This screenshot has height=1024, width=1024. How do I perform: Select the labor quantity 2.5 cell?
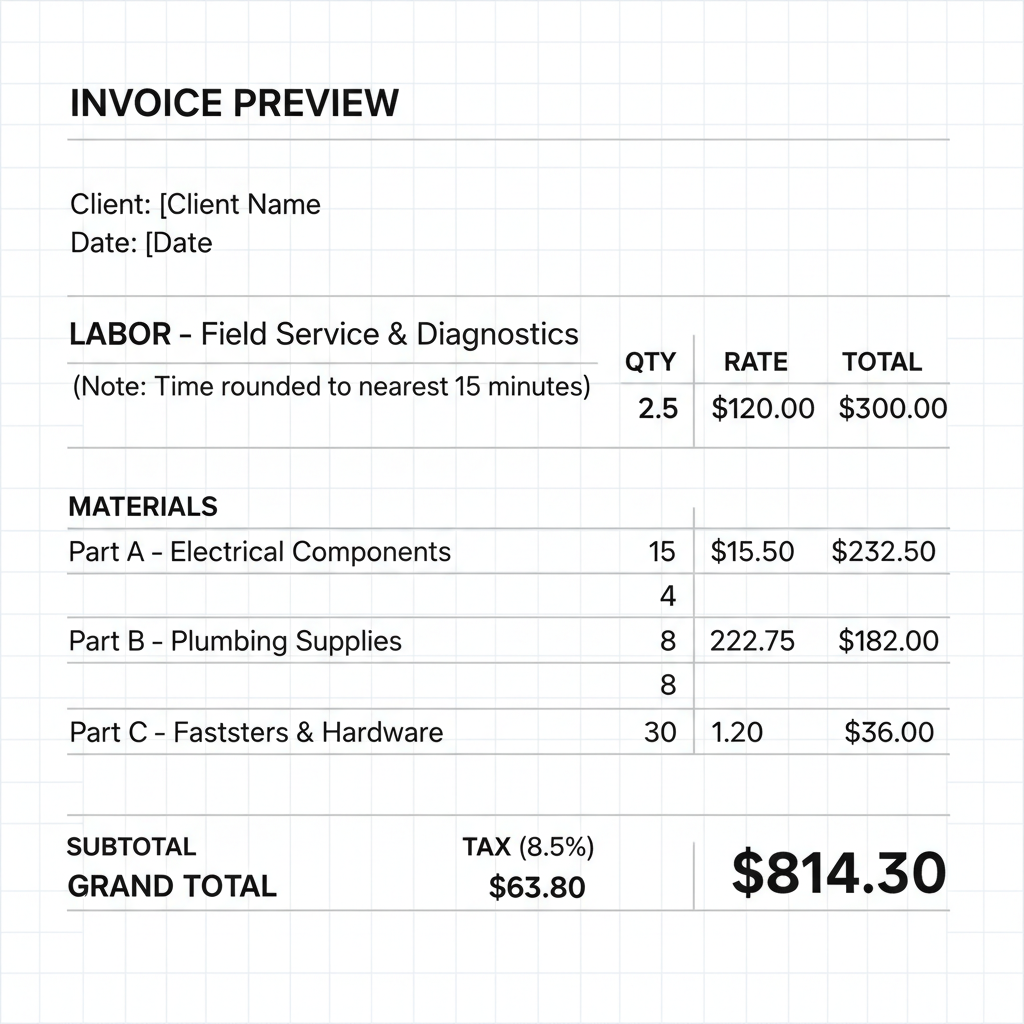[657, 408]
